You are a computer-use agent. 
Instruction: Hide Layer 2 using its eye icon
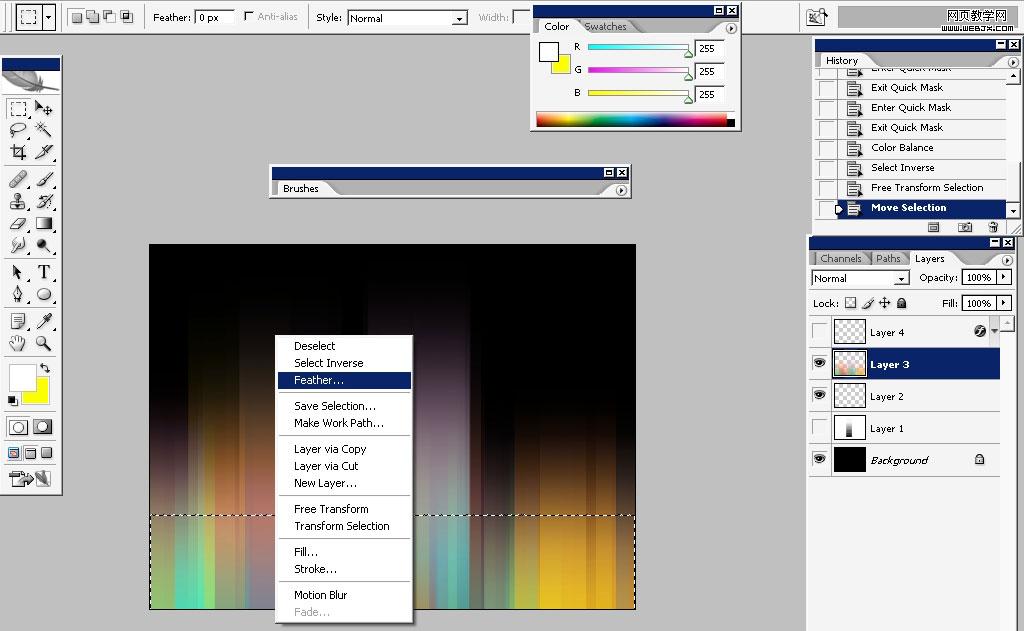pyautogui.click(x=820, y=396)
